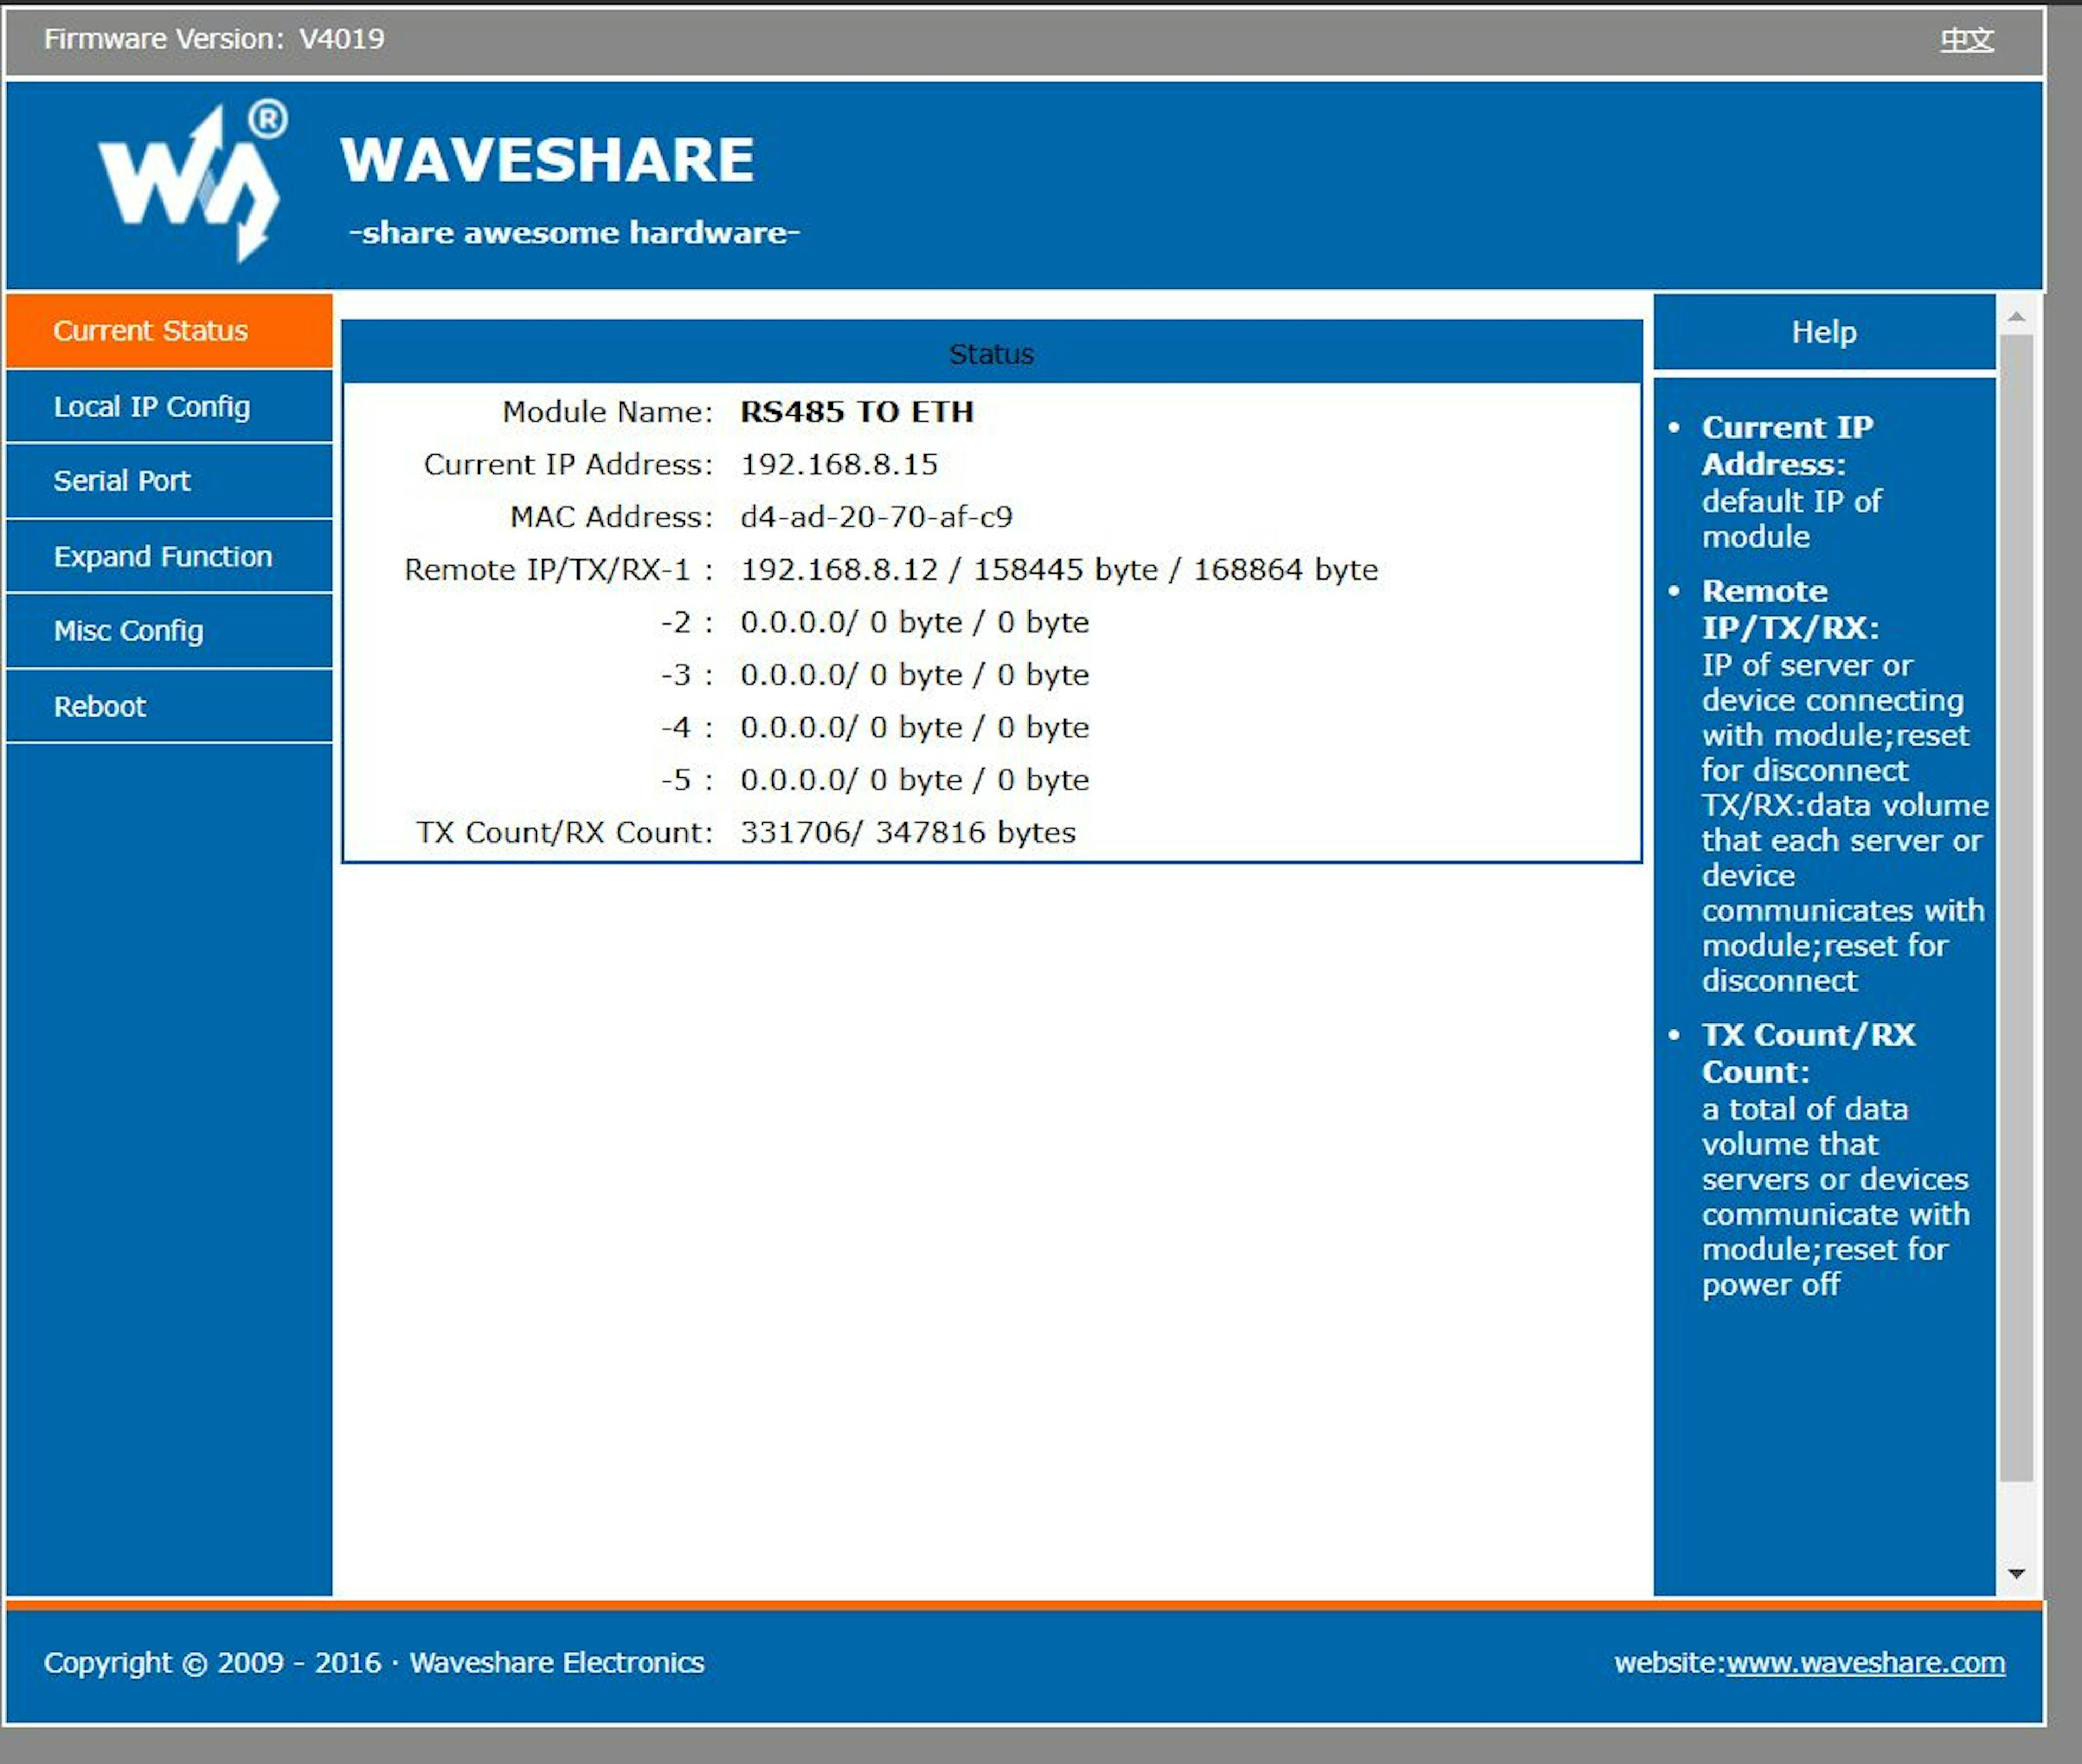Go to Serial Port settings
Image resolution: width=2082 pixels, height=1764 pixels.
(x=121, y=481)
